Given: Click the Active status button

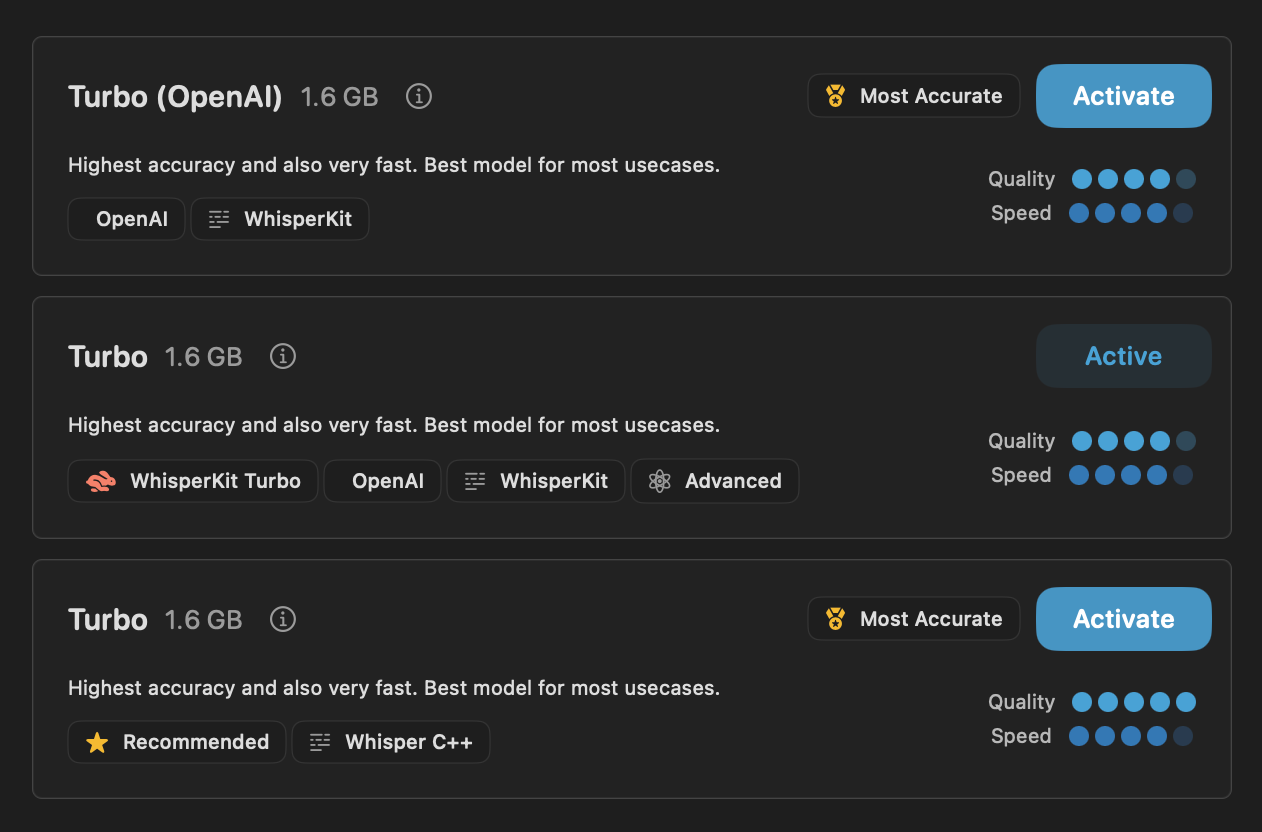Looking at the screenshot, I should (x=1123, y=356).
